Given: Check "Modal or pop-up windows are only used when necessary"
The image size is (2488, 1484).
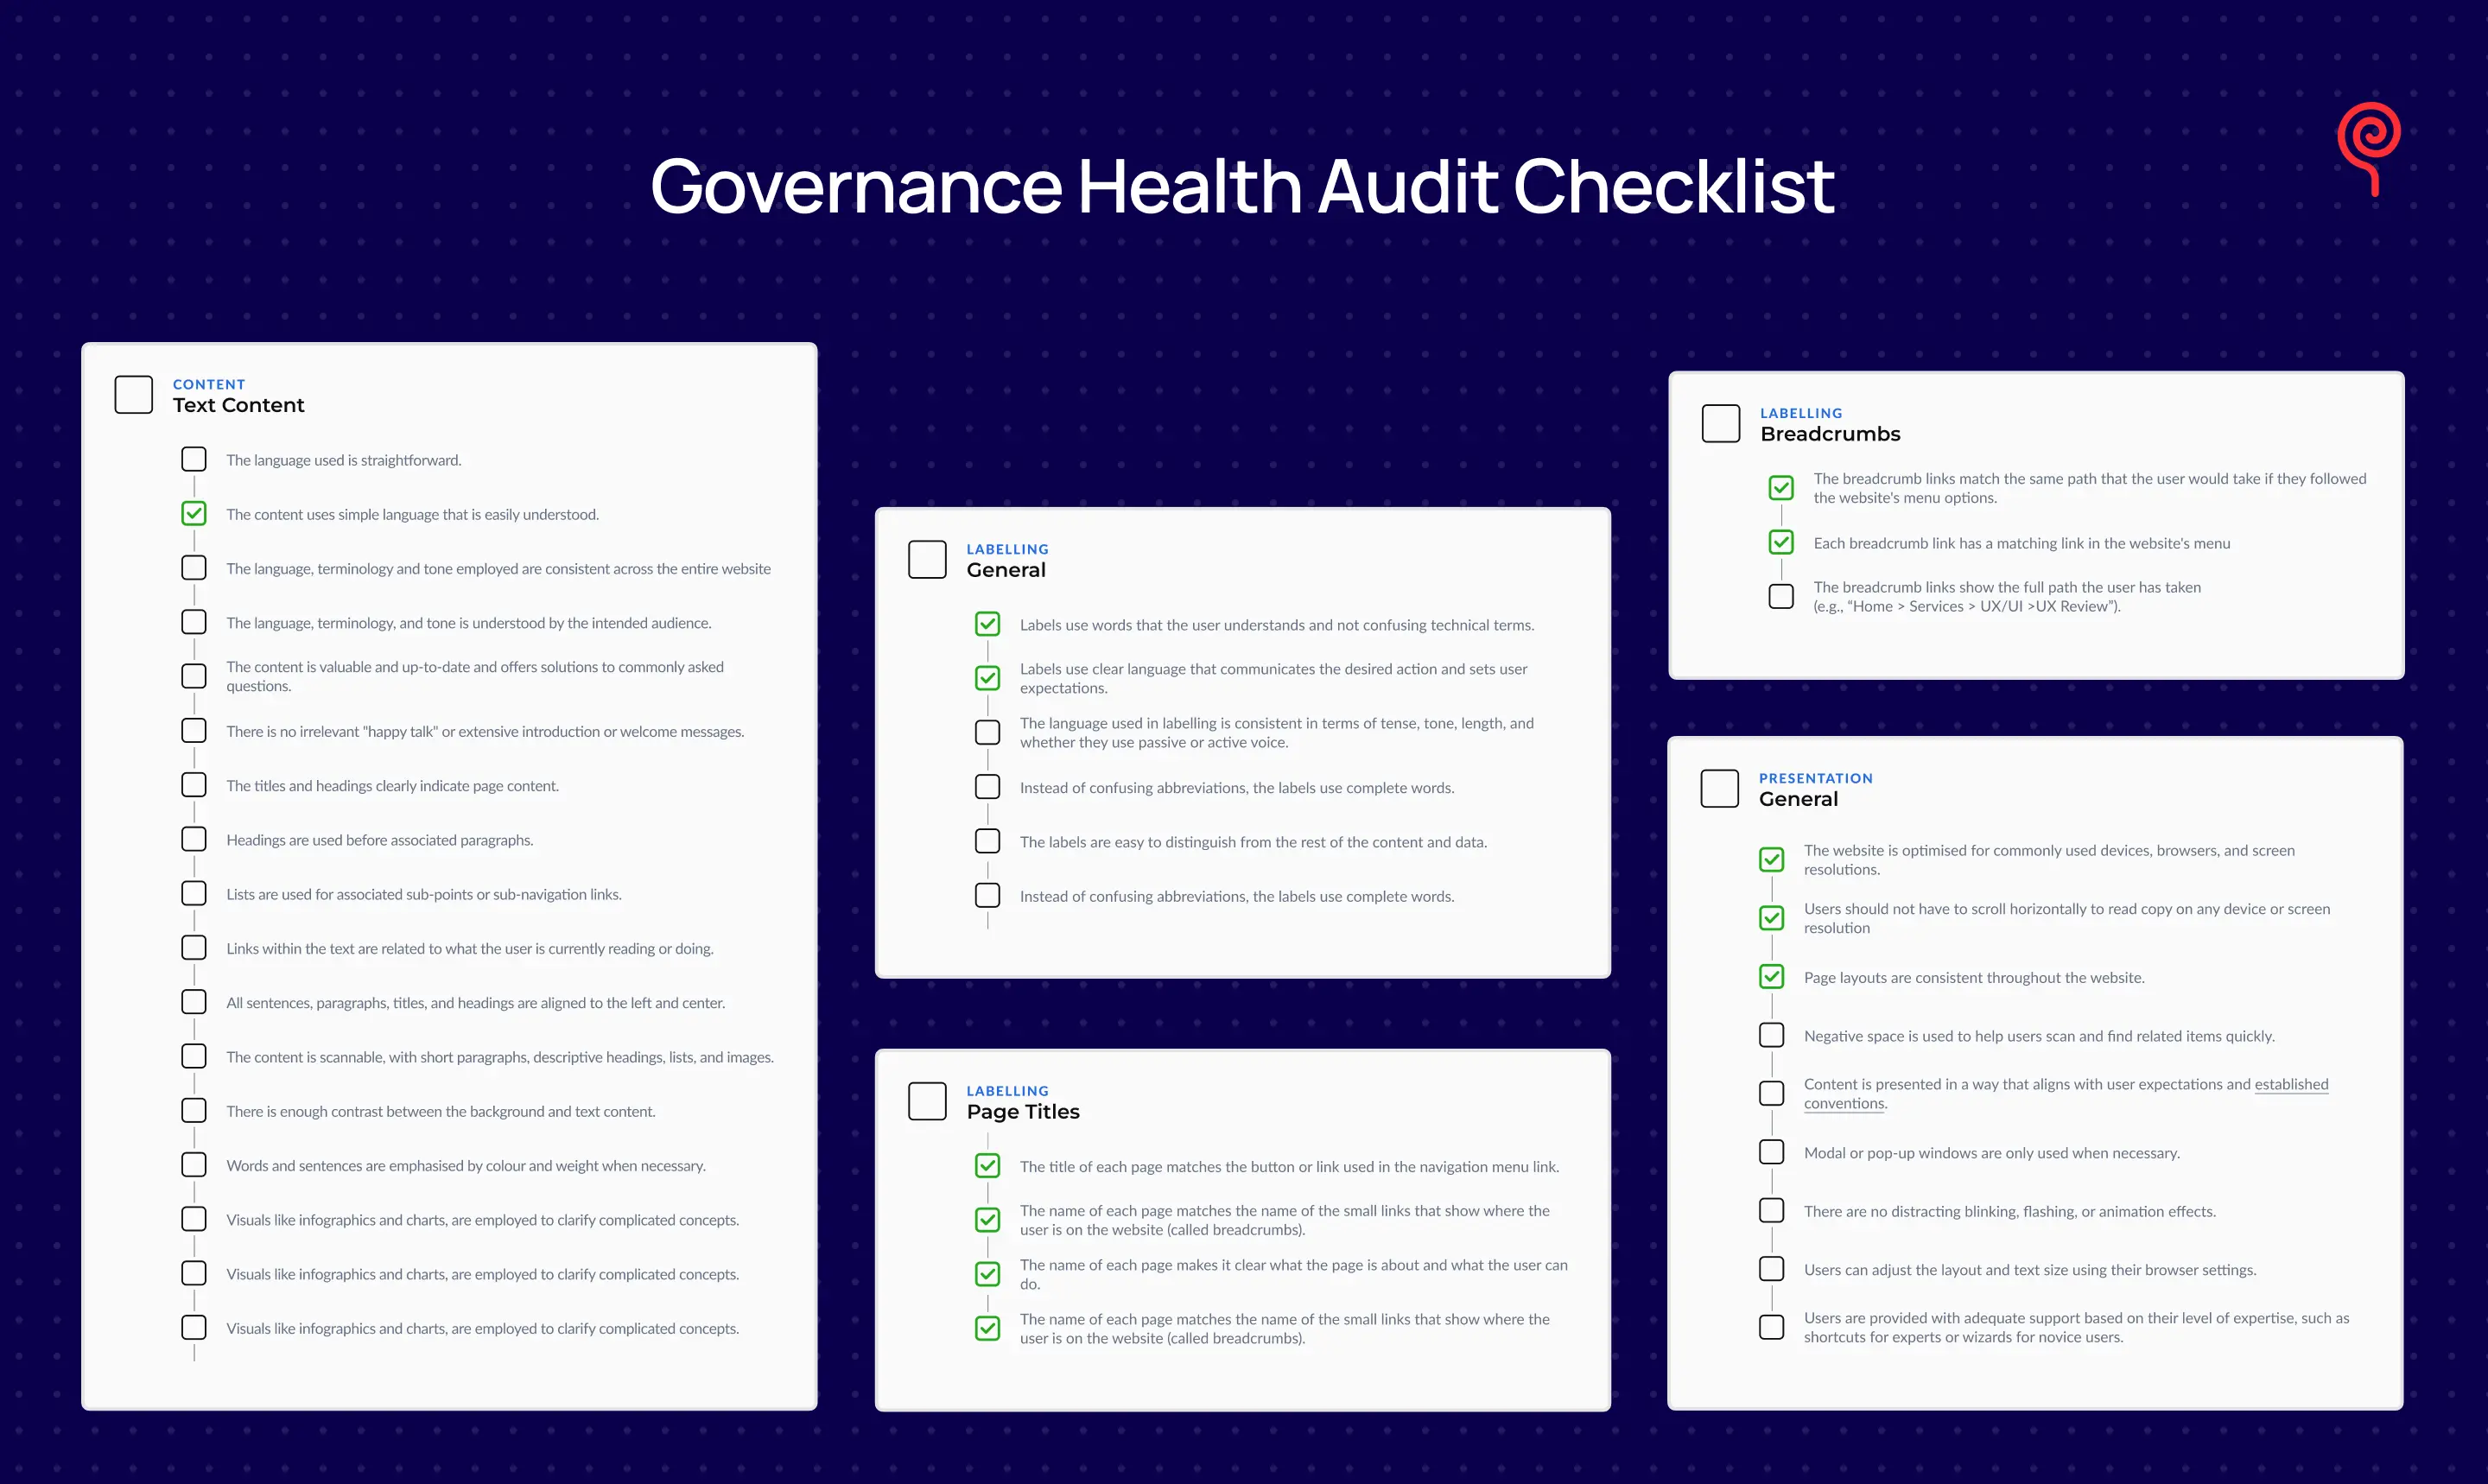Looking at the screenshot, I should click(x=1771, y=1151).
